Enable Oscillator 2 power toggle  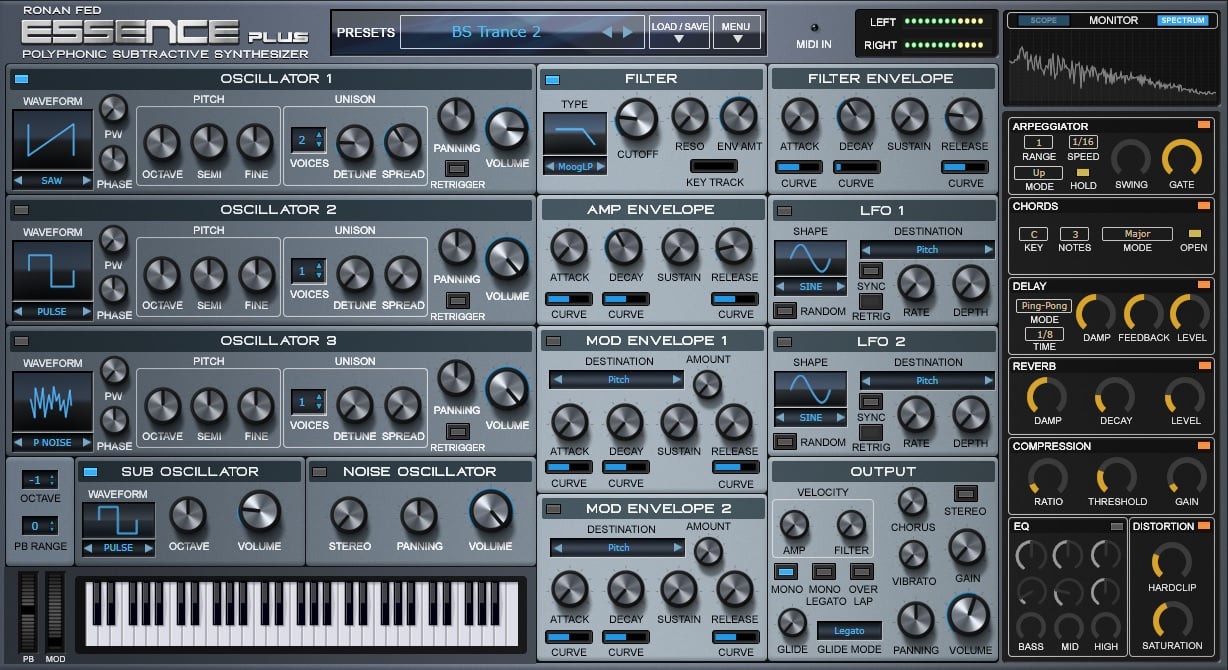21,210
